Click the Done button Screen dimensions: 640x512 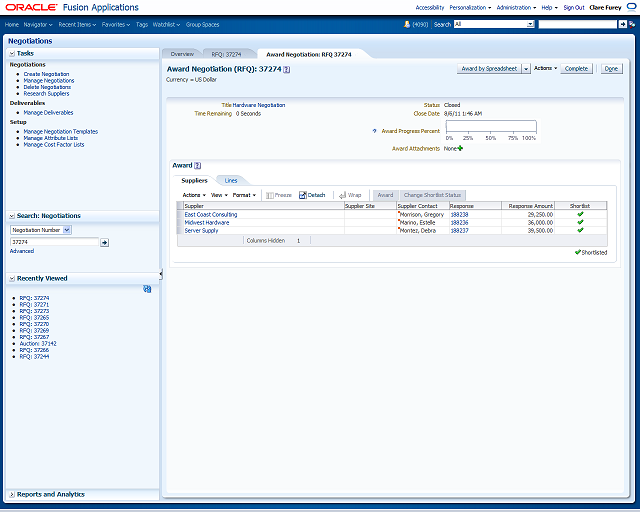pos(611,69)
